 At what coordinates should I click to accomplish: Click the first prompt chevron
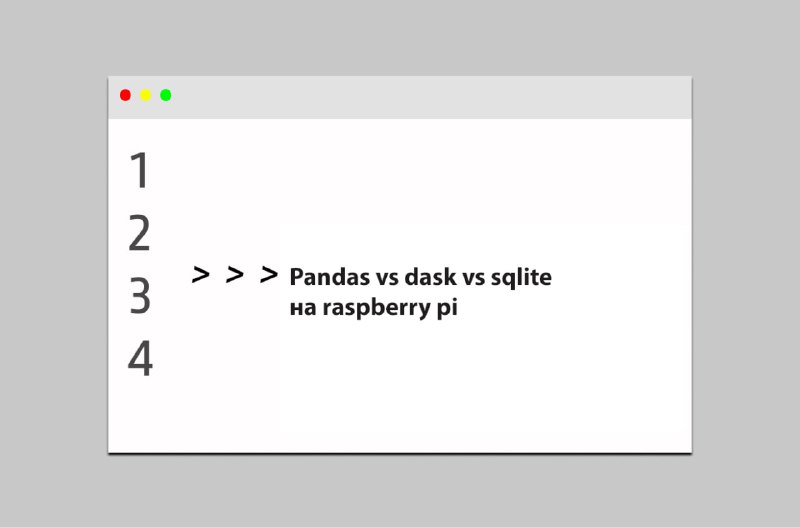[201, 274]
